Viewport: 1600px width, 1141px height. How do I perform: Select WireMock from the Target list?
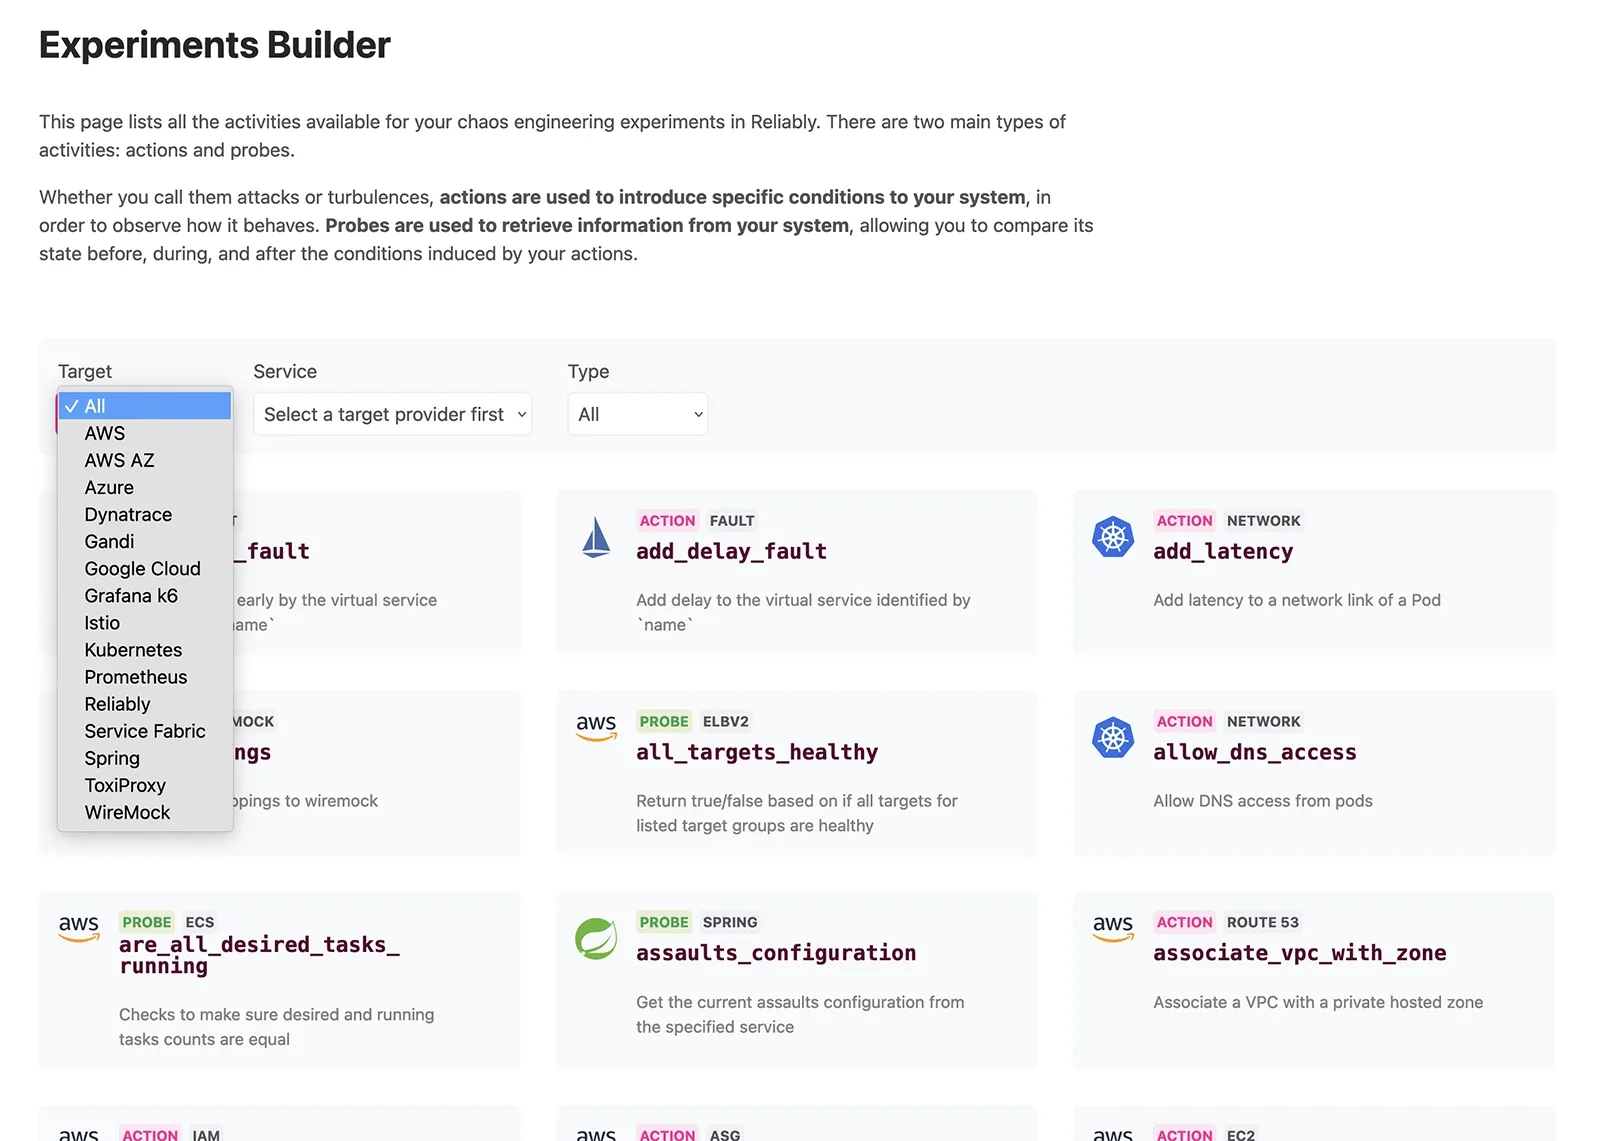[145, 812]
